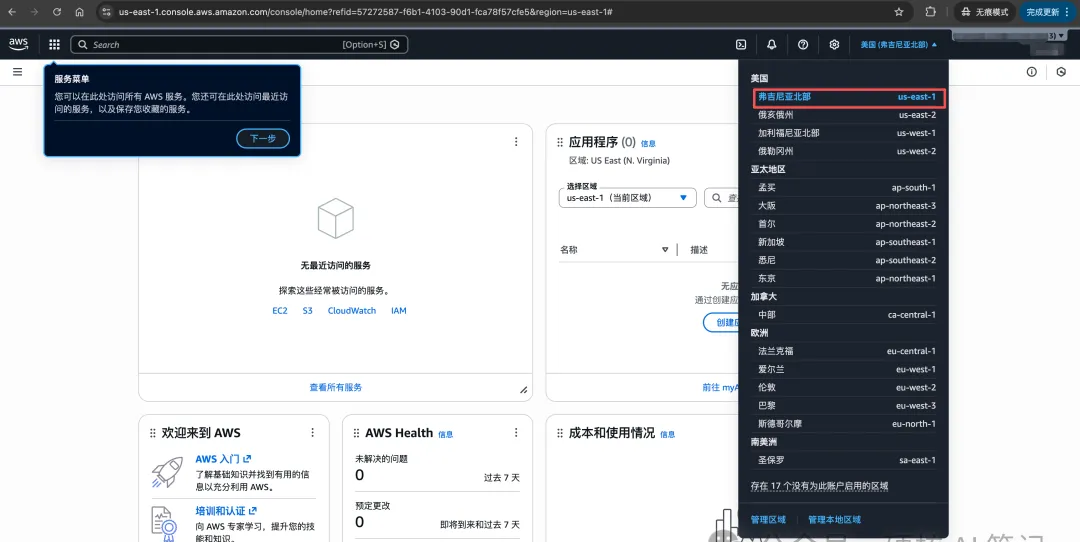
Task: Select region 东京 ap-northeast-1
Action: (x=847, y=278)
